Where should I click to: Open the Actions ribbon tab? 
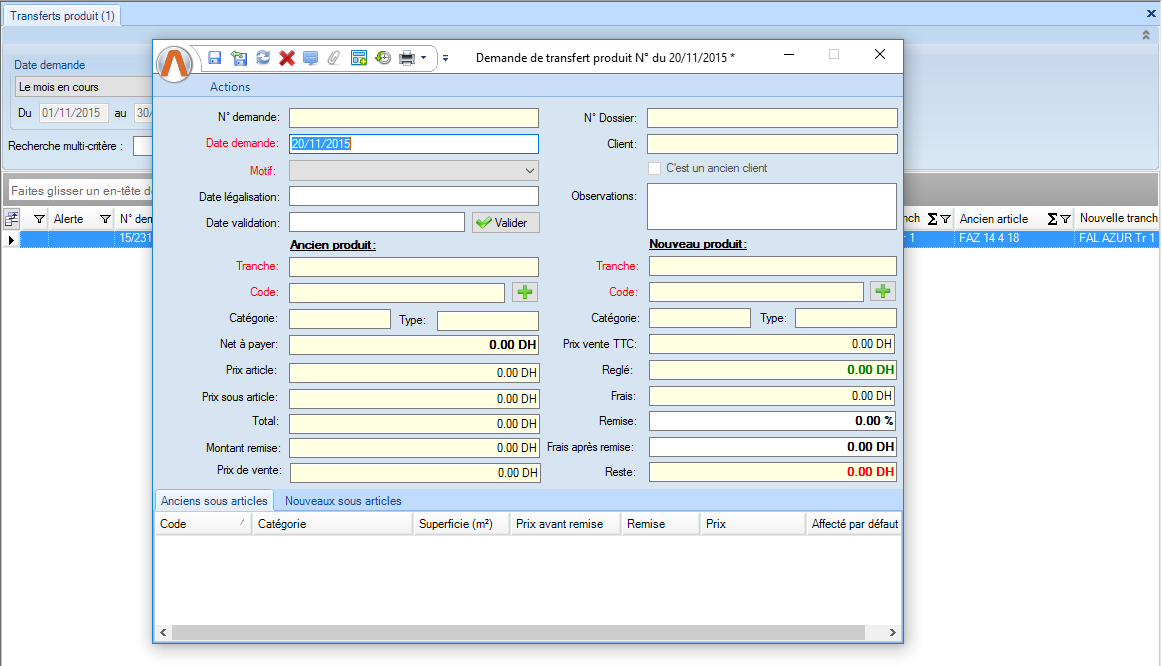pyautogui.click(x=230, y=87)
